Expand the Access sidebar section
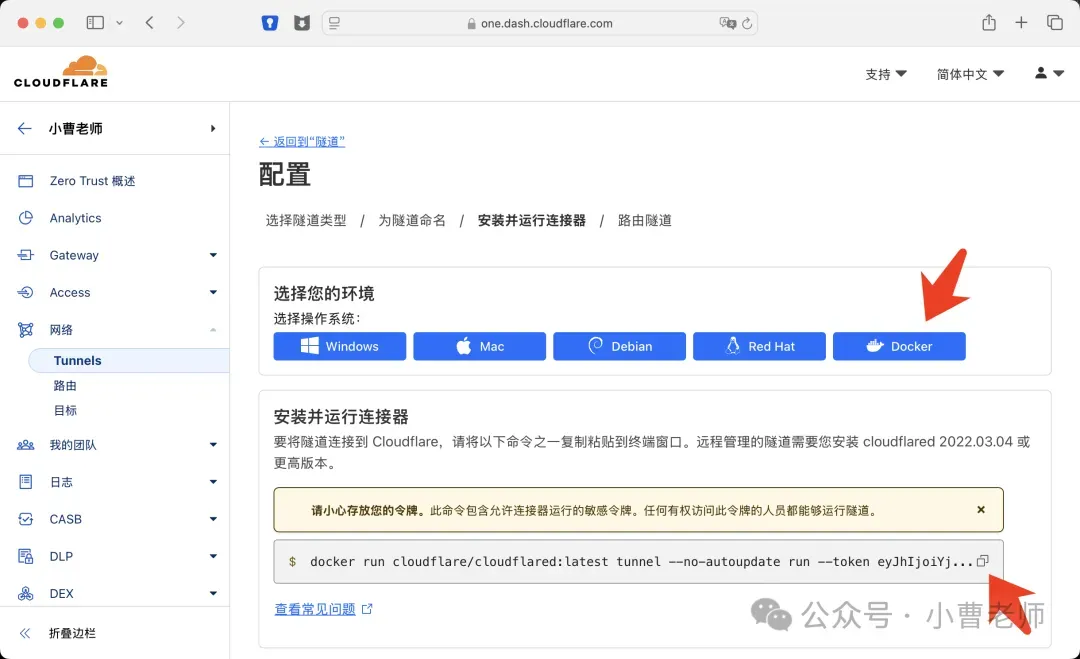The image size is (1080, 659). [x=70, y=292]
